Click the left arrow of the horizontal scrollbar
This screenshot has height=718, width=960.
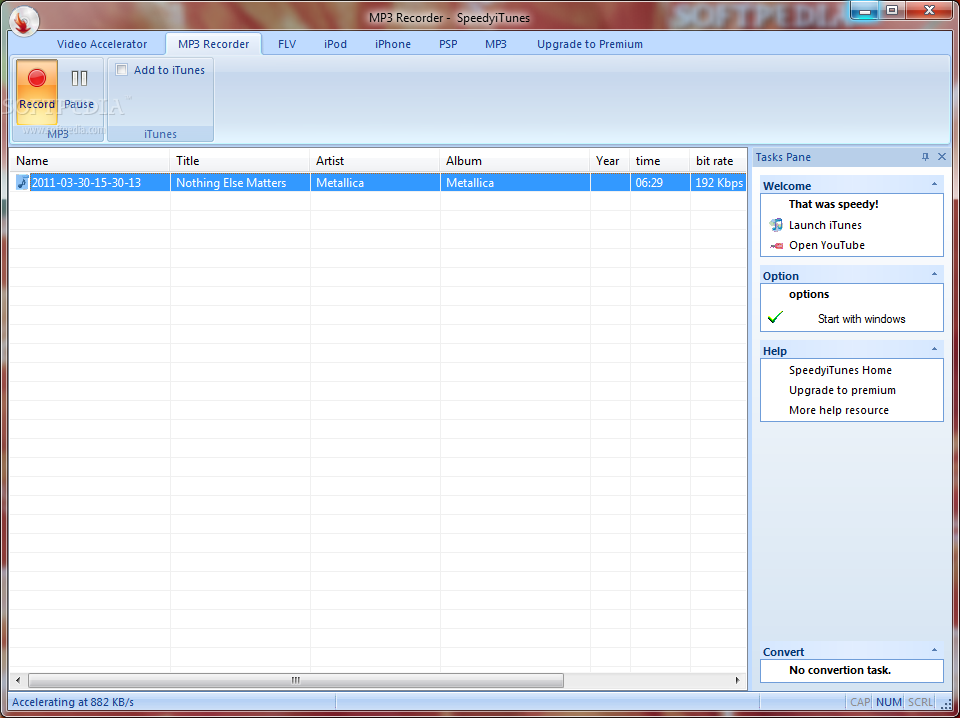18,681
